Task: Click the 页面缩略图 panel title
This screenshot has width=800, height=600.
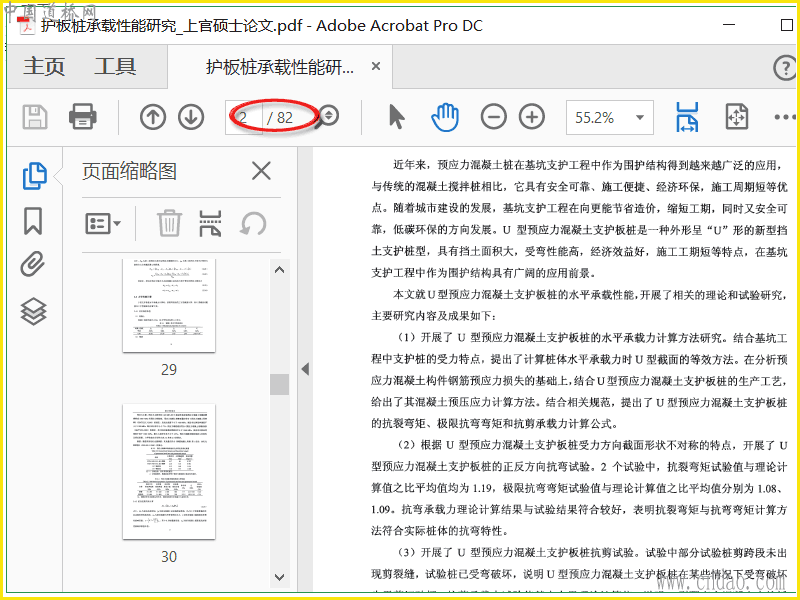Action: (130, 171)
